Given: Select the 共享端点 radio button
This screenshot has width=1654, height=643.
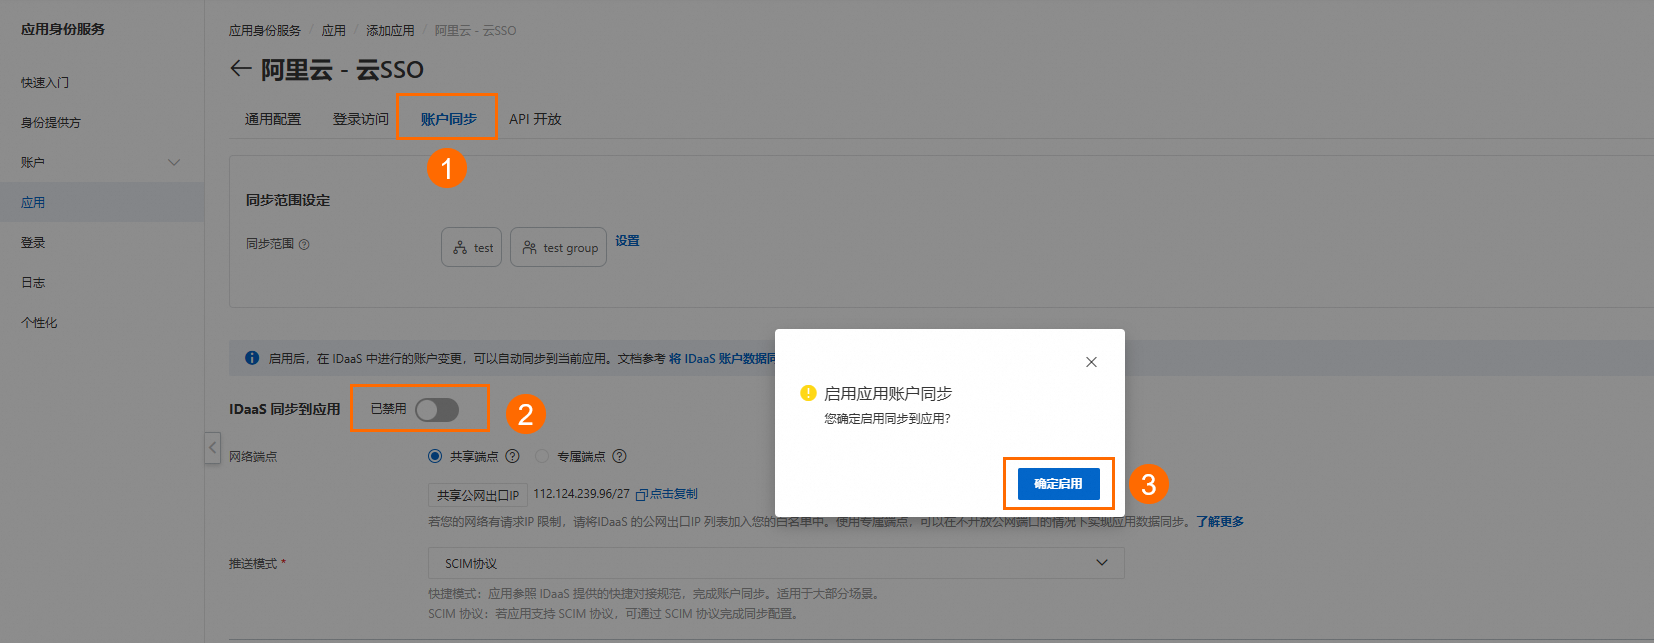Looking at the screenshot, I should click(435, 456).
